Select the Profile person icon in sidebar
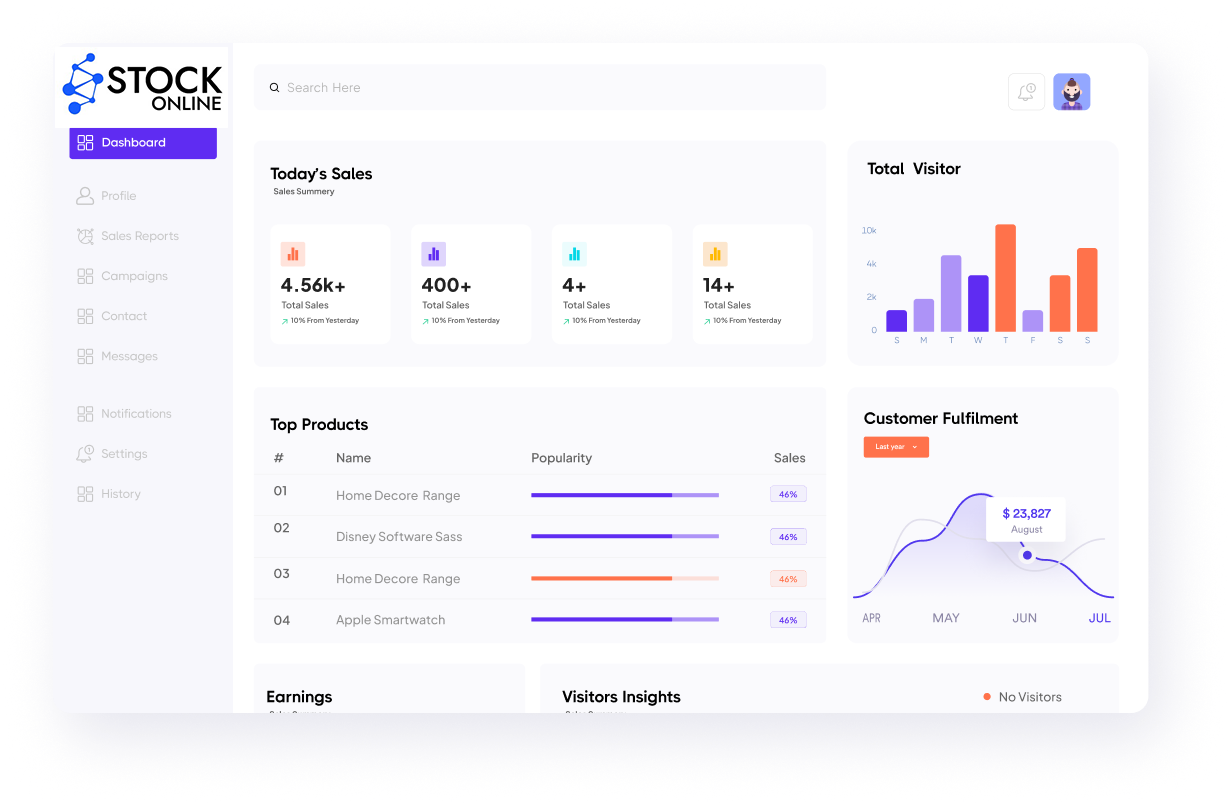Screen dimensions: 1230x804 click(x=85, y=196)
